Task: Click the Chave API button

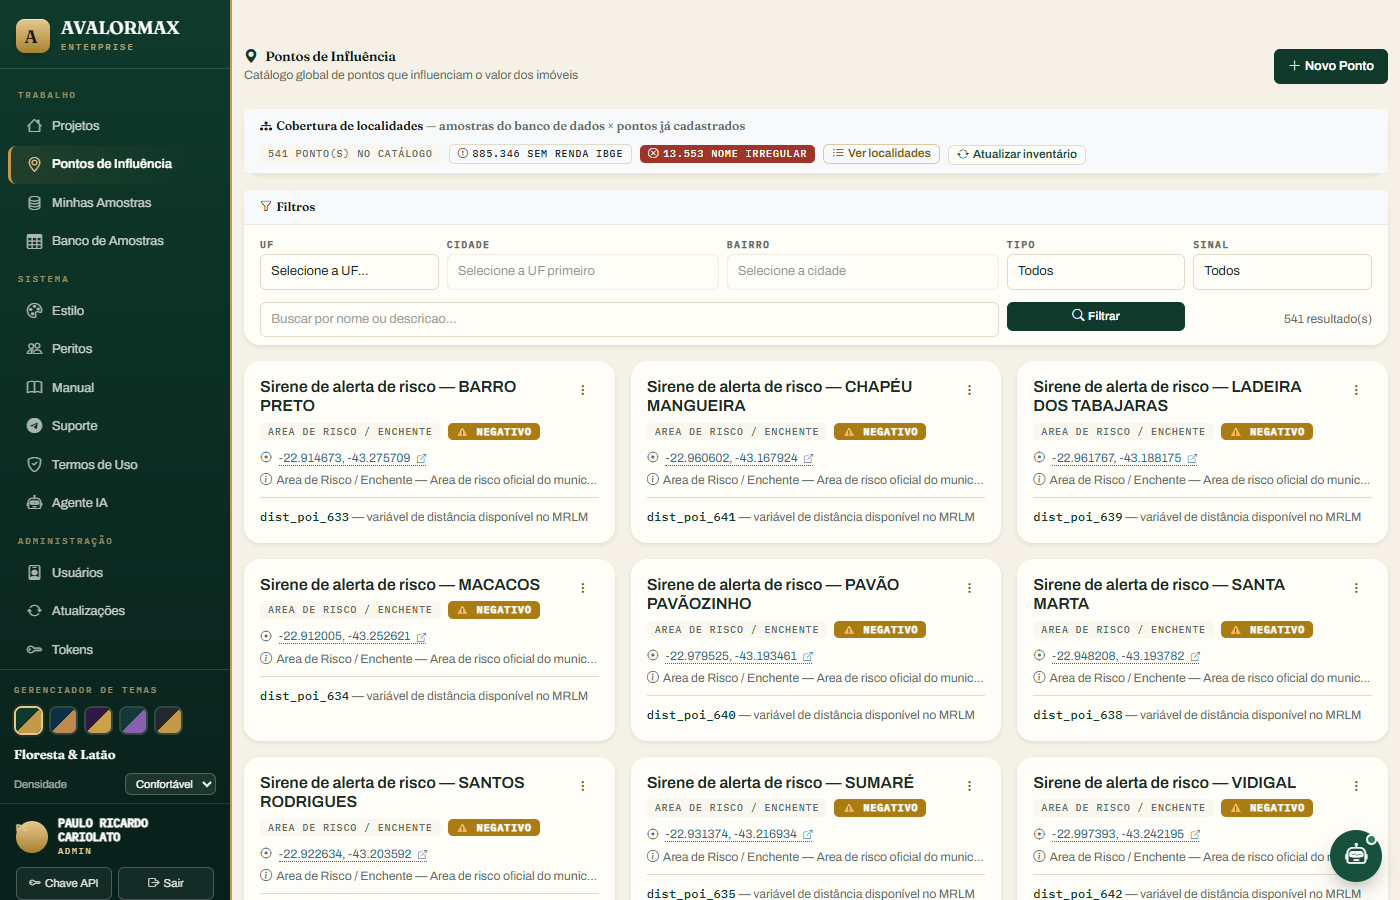Action: click(x=64, y=883)
